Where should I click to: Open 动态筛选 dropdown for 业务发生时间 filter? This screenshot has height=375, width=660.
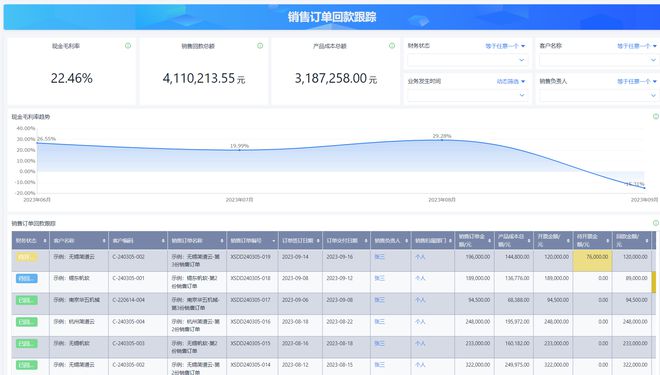click(x=511, y=81)
